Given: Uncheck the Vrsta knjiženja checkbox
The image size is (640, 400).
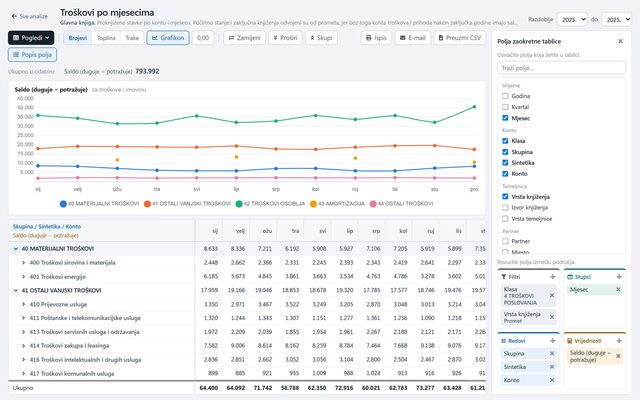Looking at the screenshot, I should (505, 196).
